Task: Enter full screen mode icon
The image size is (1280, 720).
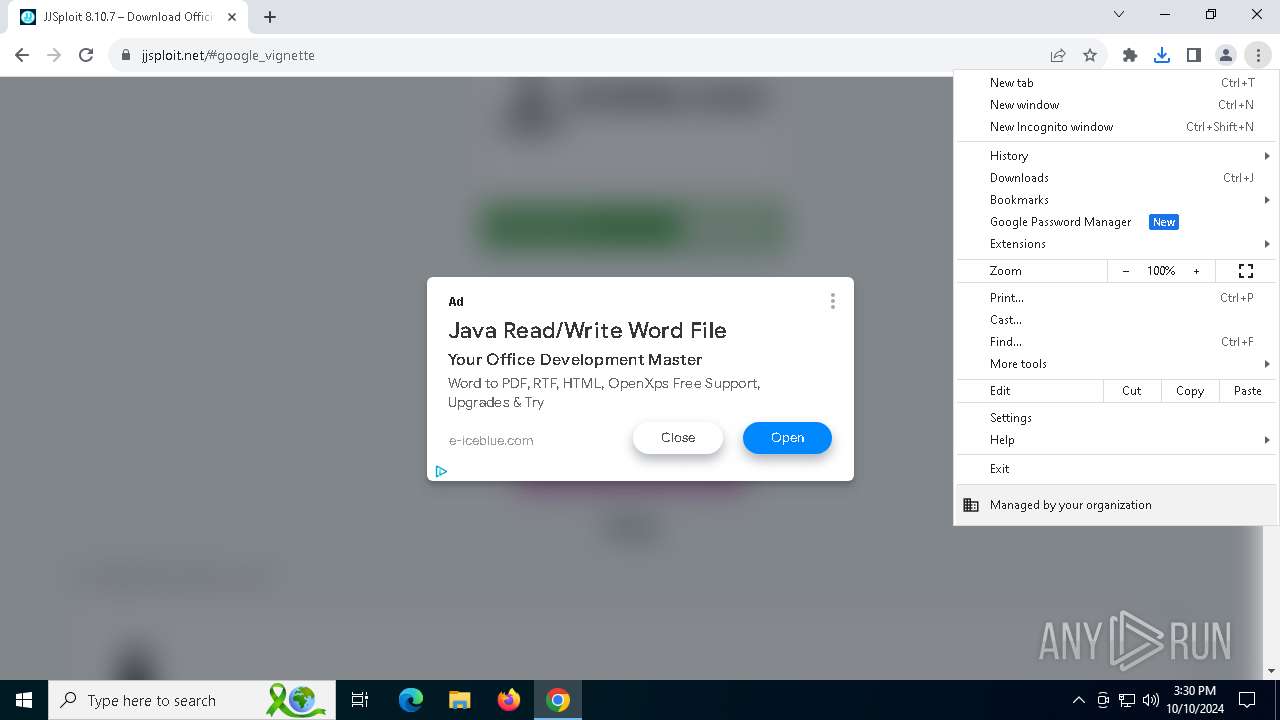Action: [x=1246, y=271]
